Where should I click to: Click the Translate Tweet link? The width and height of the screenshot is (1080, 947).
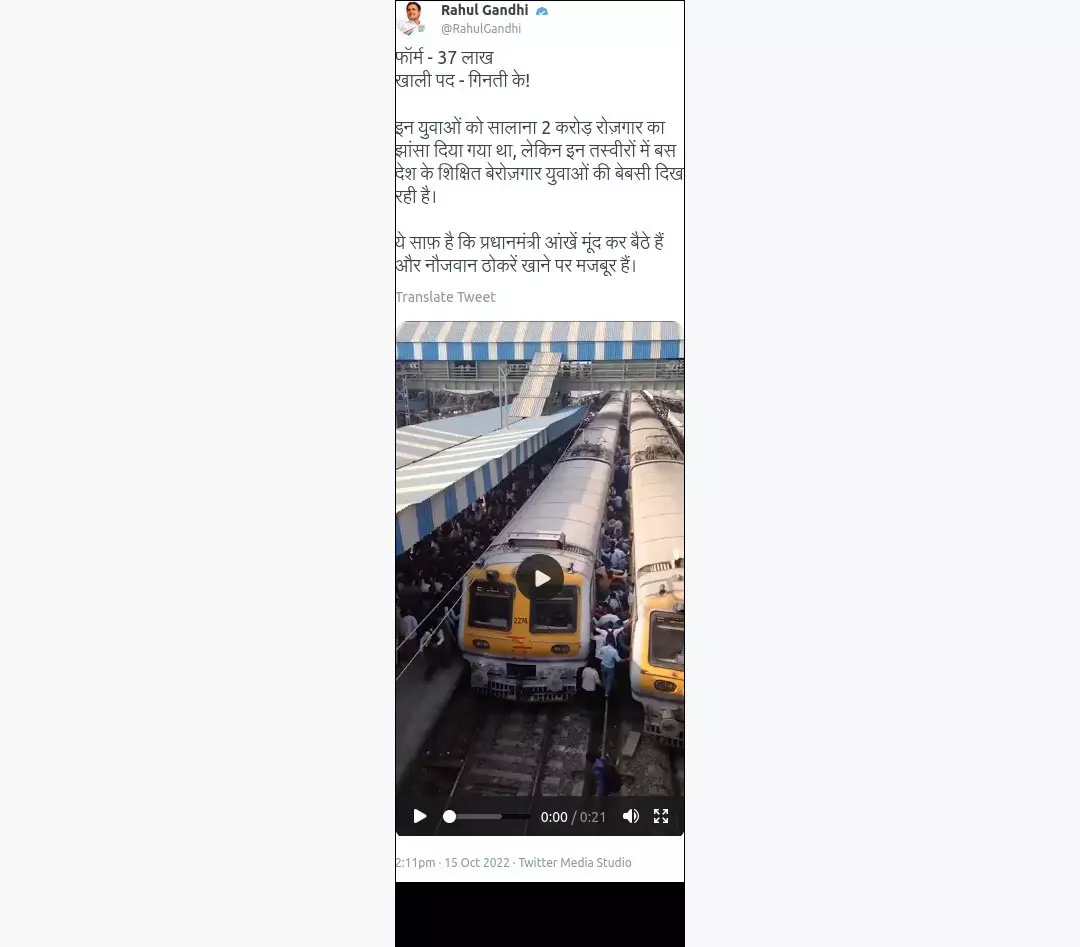(x=446, y=297)
